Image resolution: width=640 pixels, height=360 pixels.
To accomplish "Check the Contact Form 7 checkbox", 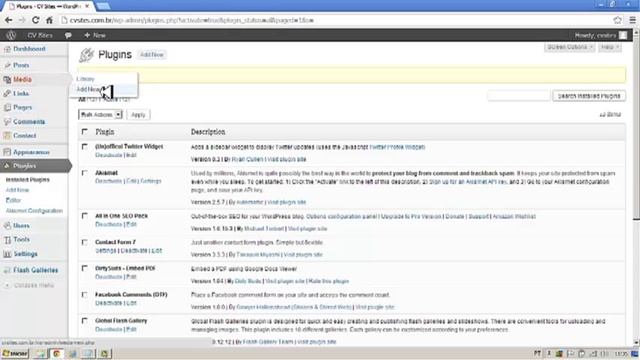I will pyautogui.click(x=84, y=242).
